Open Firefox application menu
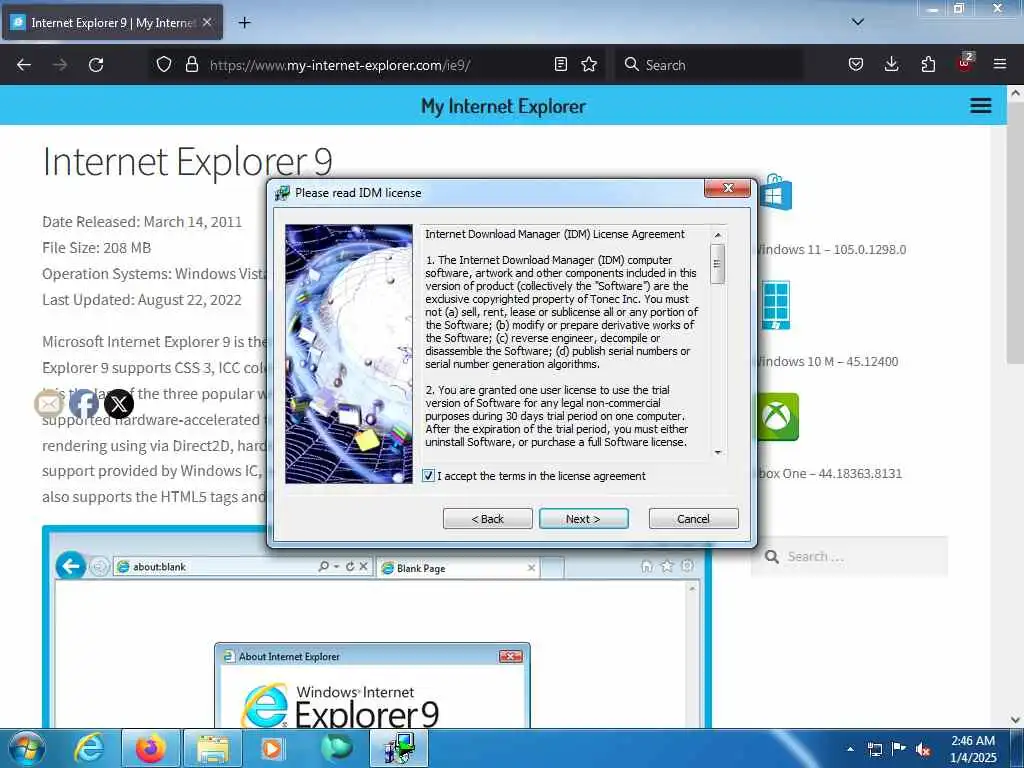 pyautogui.click(x=1000, y=64)
